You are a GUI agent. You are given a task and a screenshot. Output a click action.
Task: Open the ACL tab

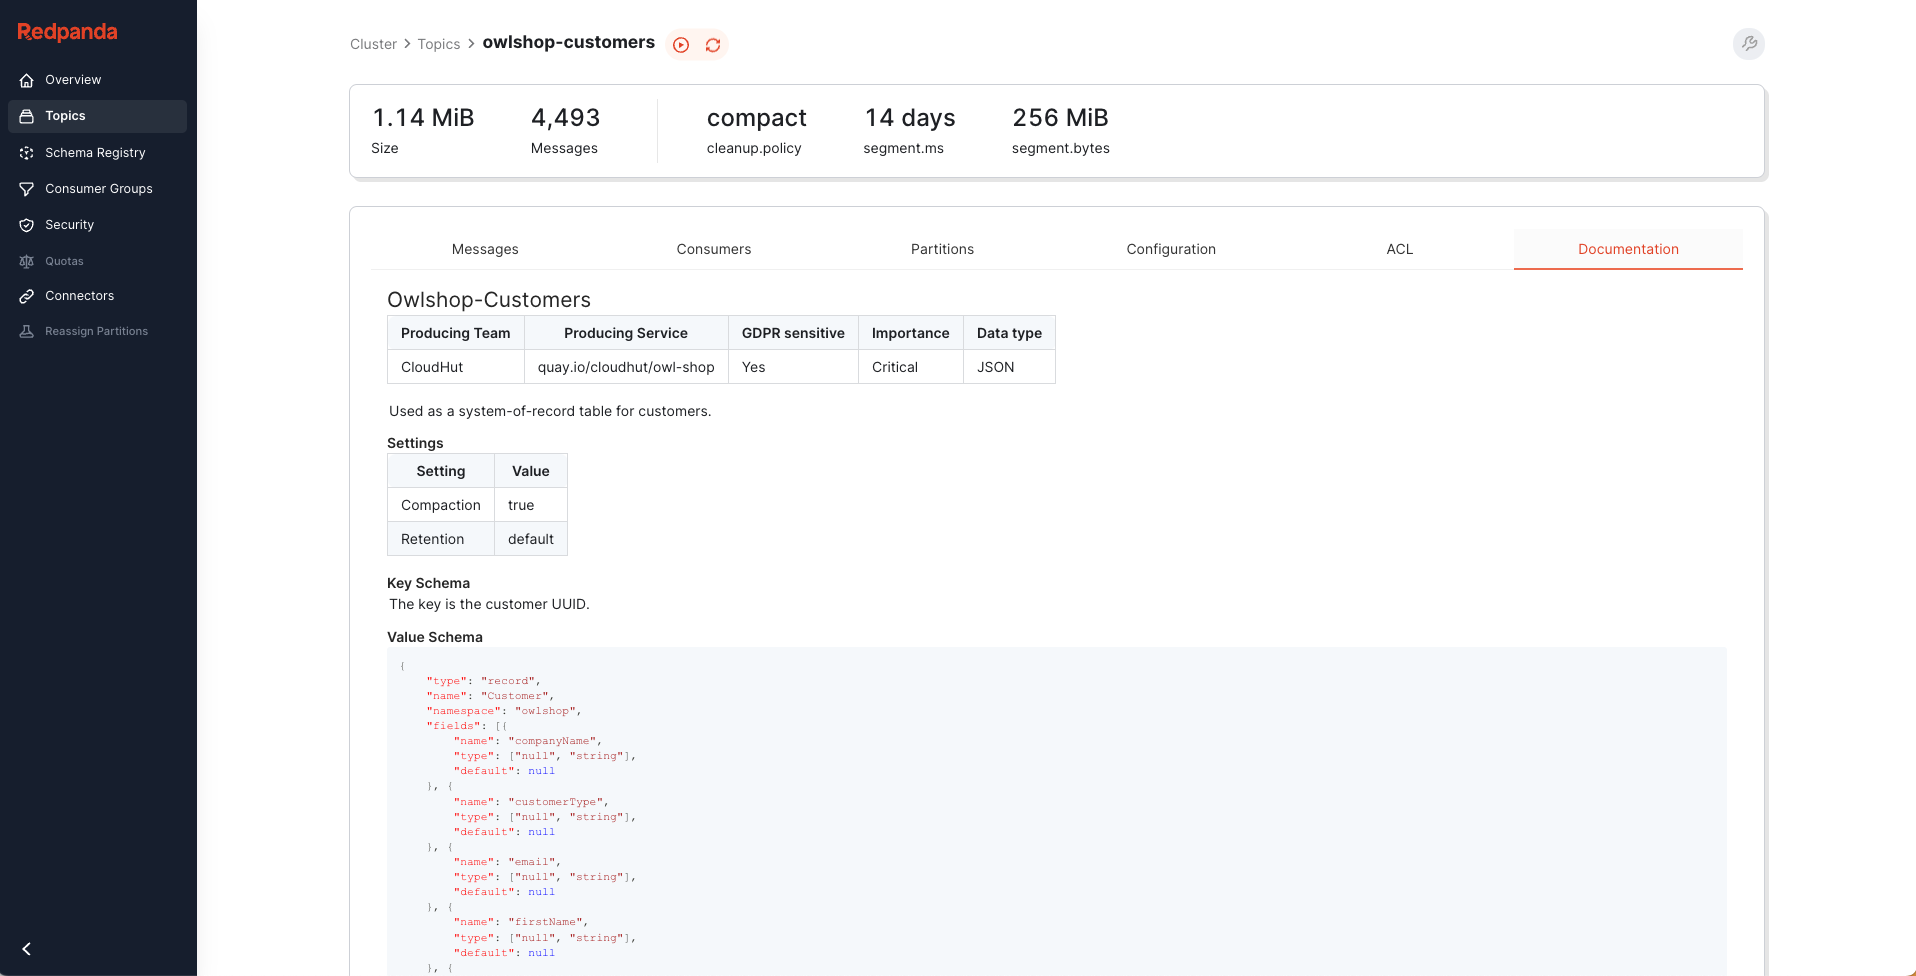click(1399, 249)
